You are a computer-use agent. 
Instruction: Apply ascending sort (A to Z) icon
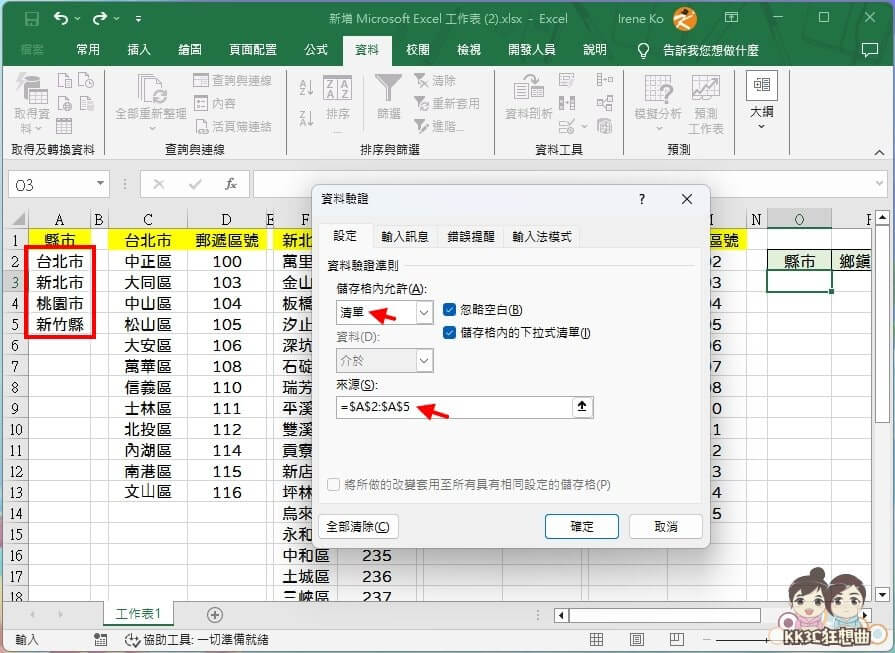coord(306,86)
